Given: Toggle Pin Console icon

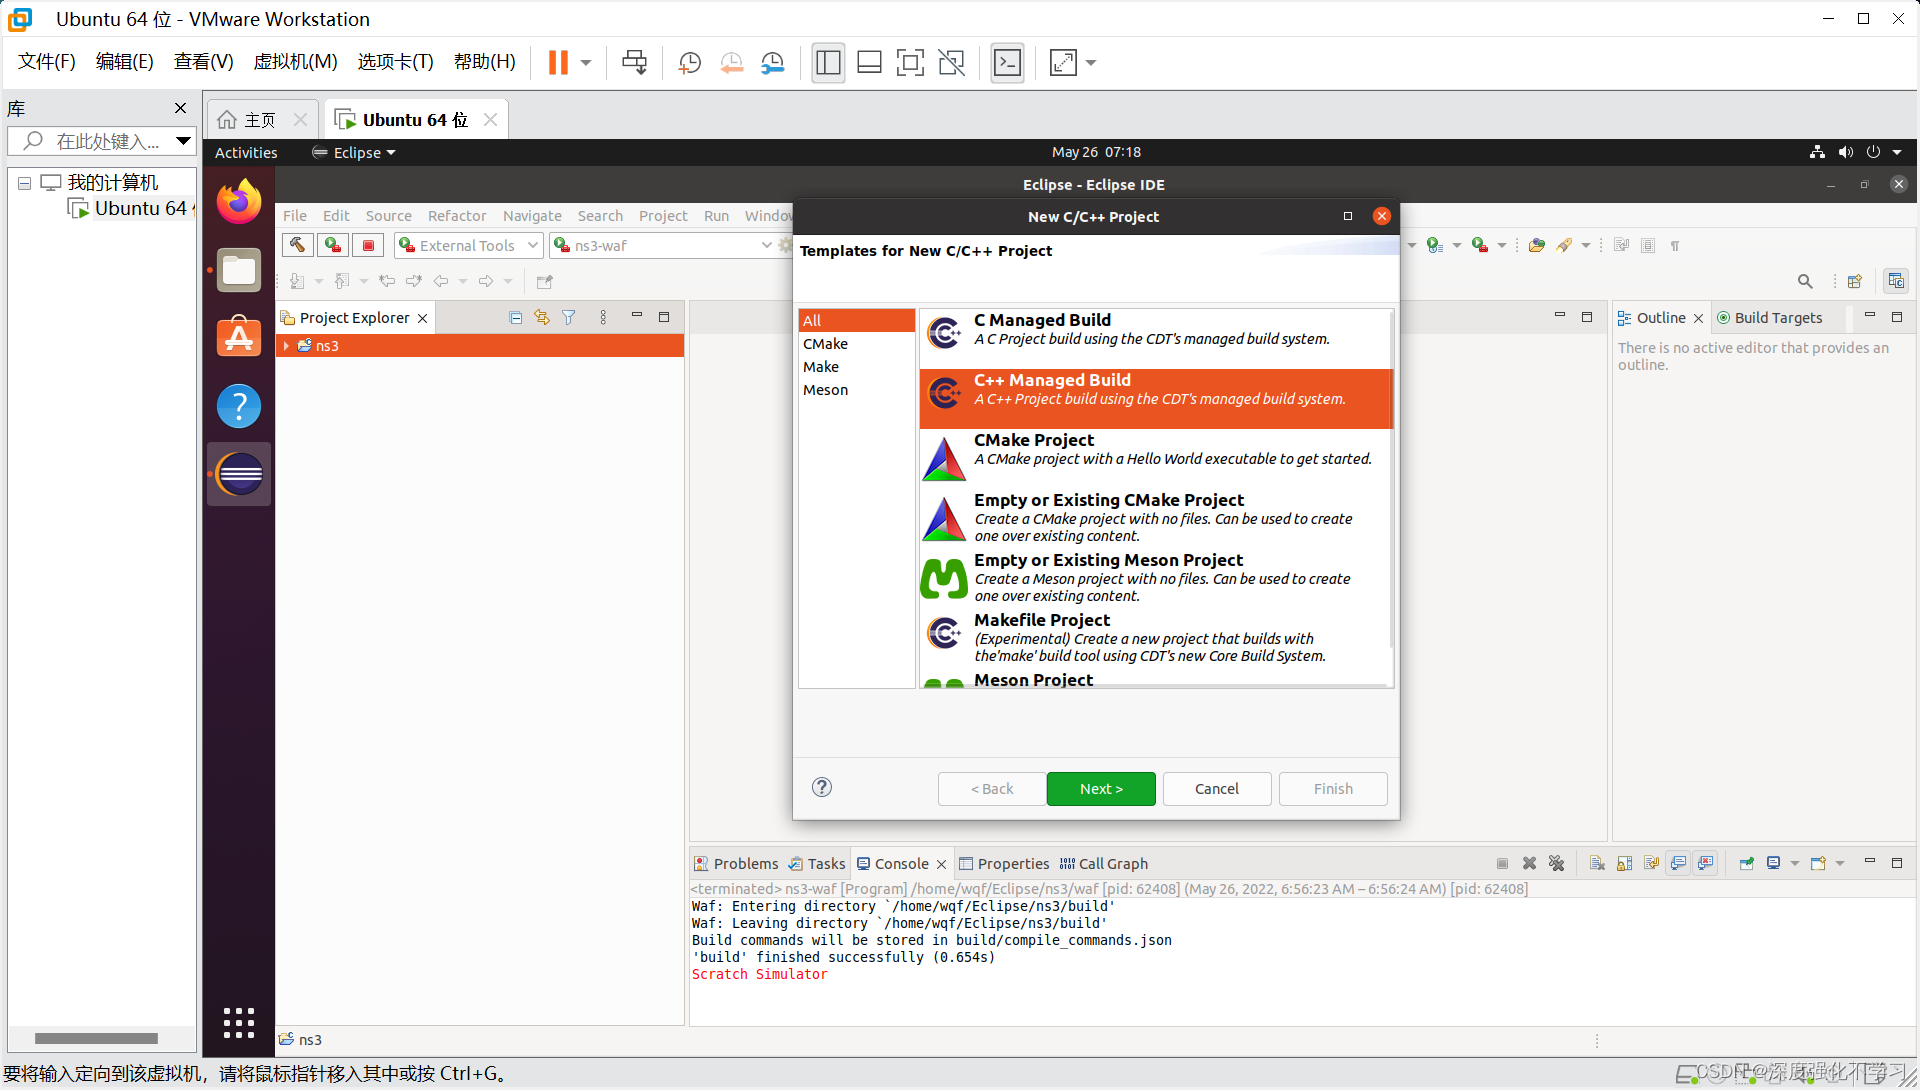Looking at the screenshot, I should [1746, 863].
